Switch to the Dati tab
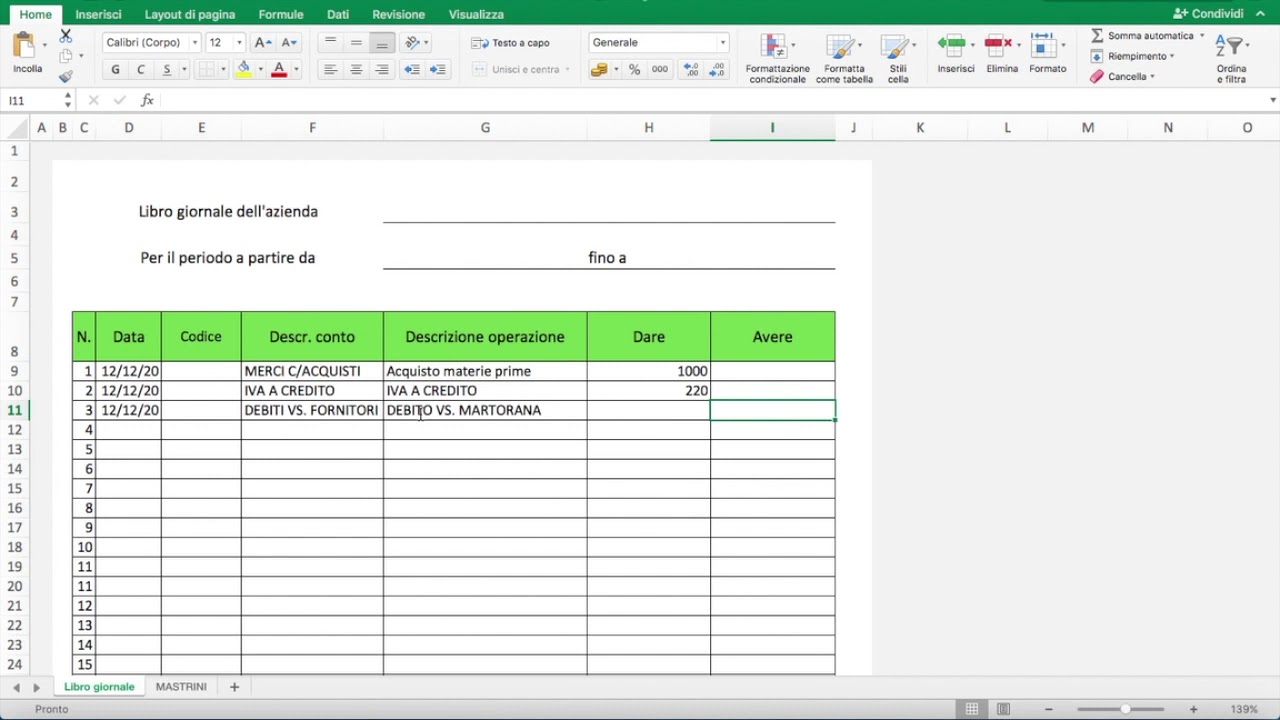This screenshot has width=1280, height=720. pyautogui.click(x=338, y=14)
